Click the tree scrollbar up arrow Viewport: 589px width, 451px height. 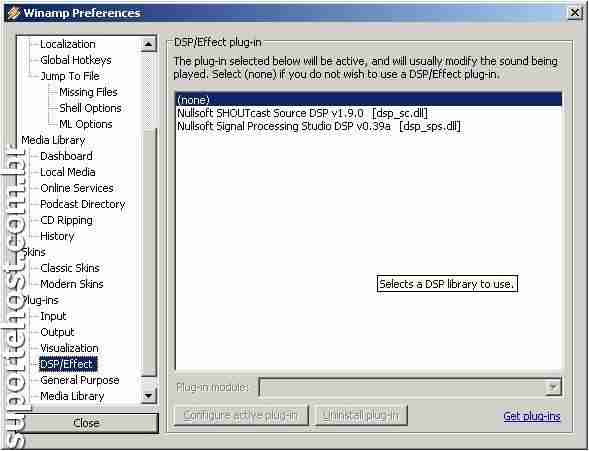[x=148, y=44]
